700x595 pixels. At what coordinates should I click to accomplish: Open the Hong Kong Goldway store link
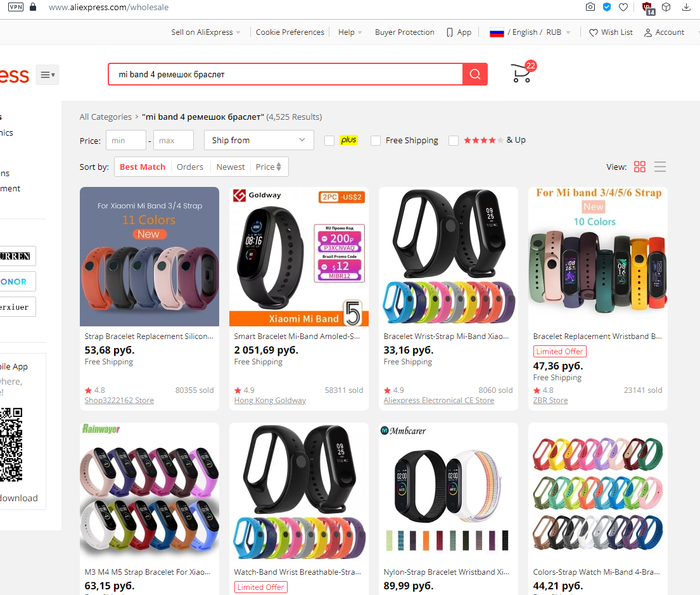tap(270, 400)
